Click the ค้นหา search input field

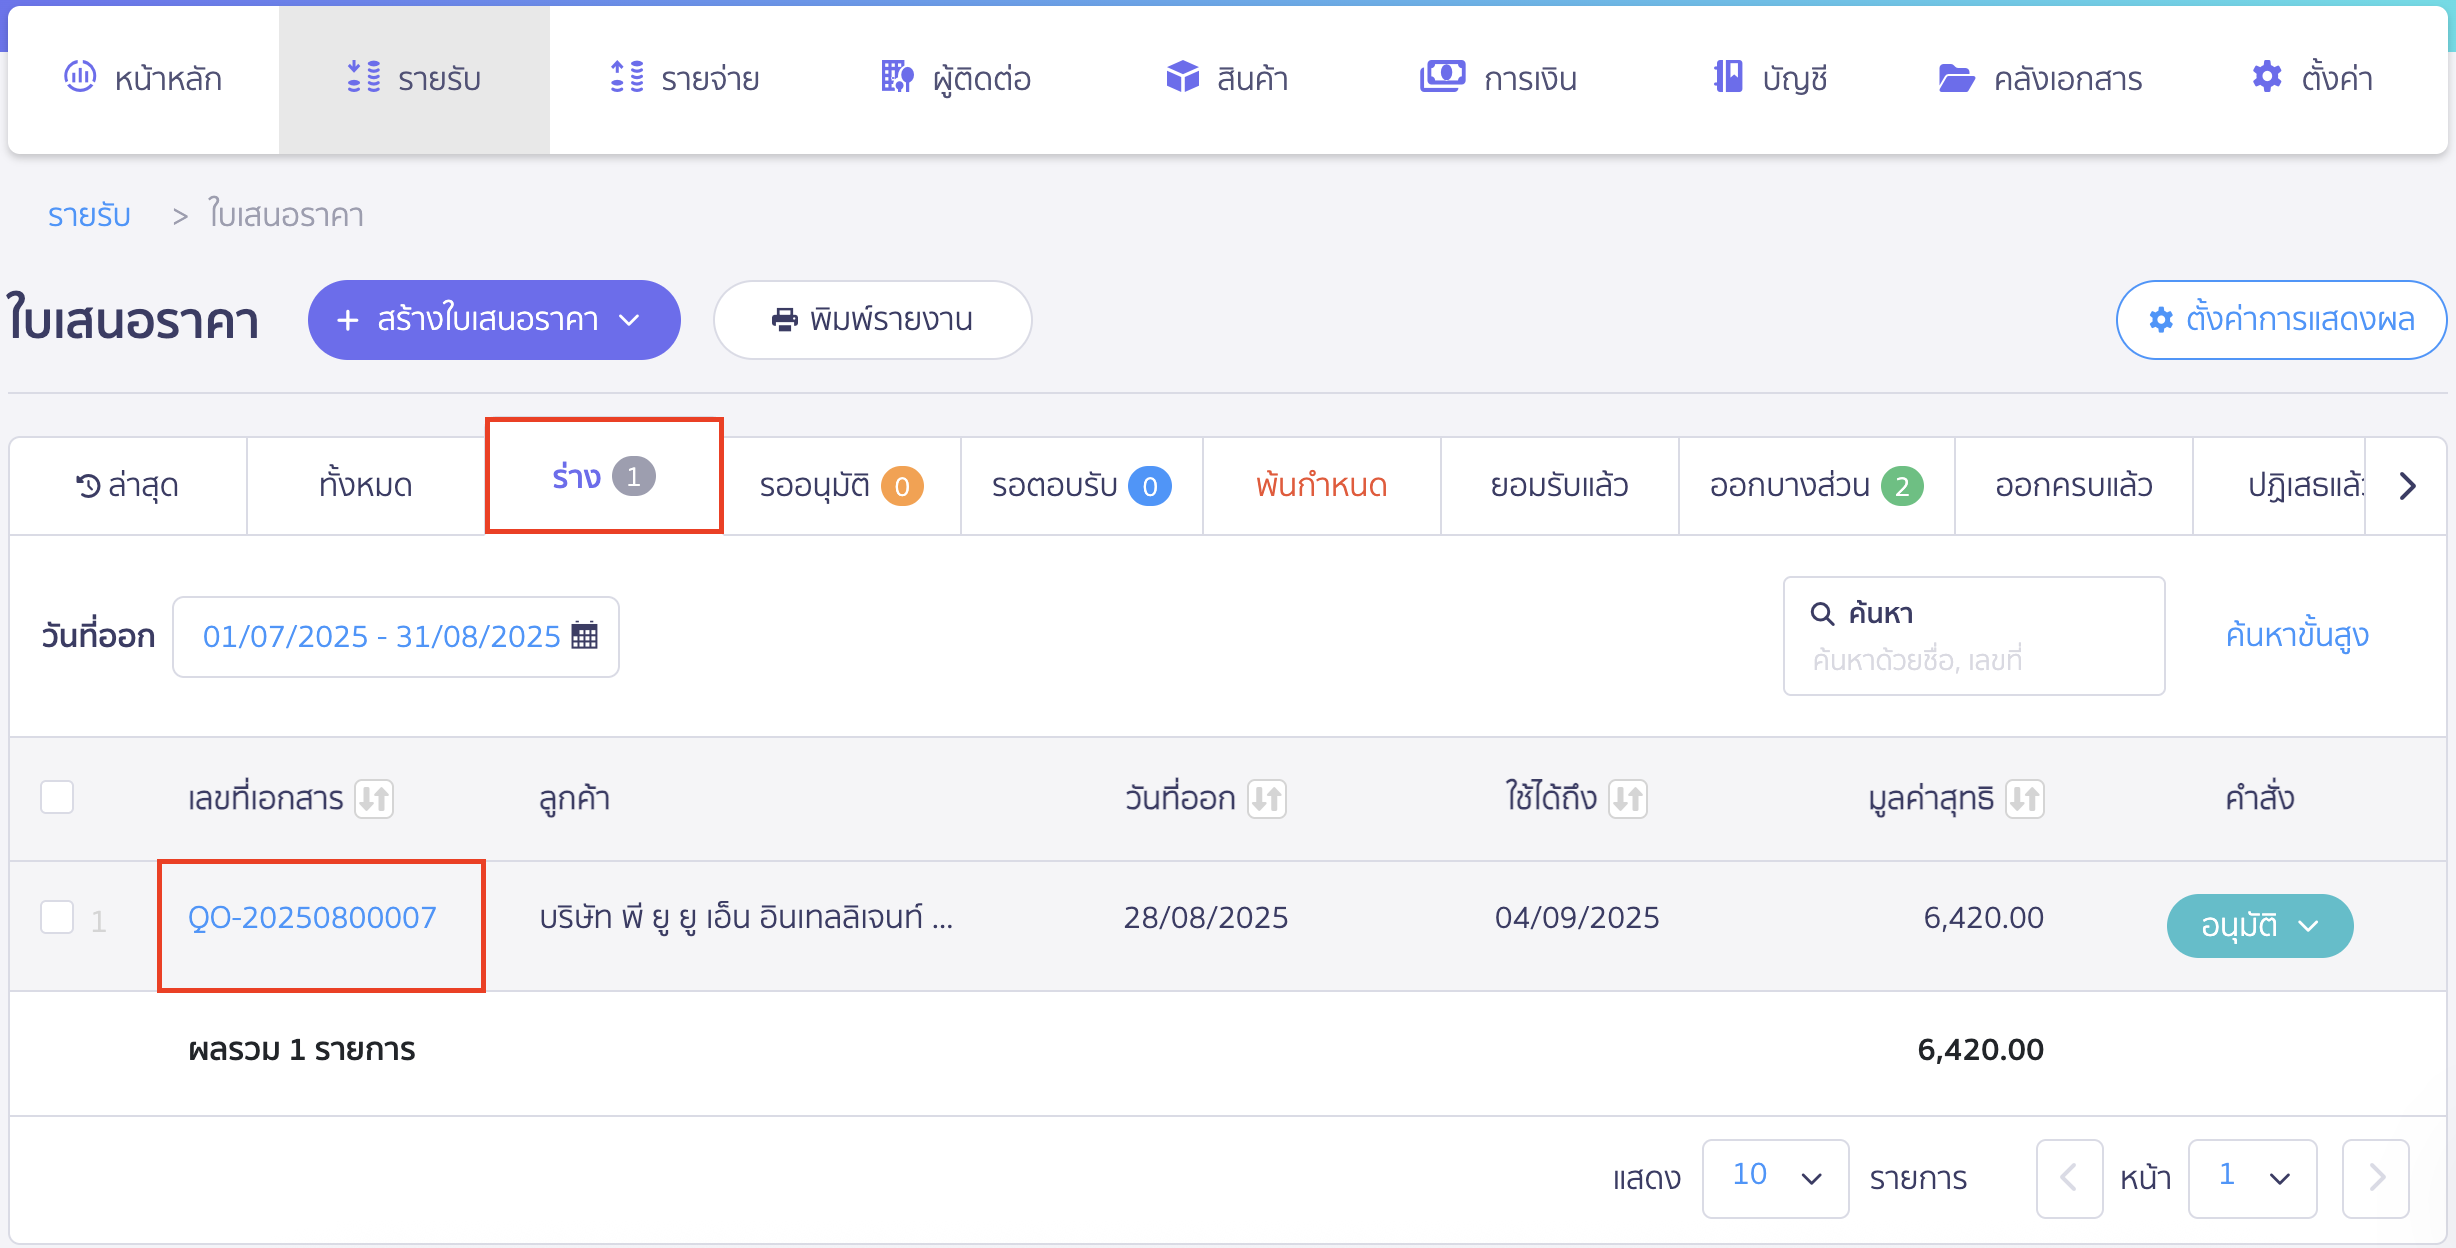[1974, 636]
